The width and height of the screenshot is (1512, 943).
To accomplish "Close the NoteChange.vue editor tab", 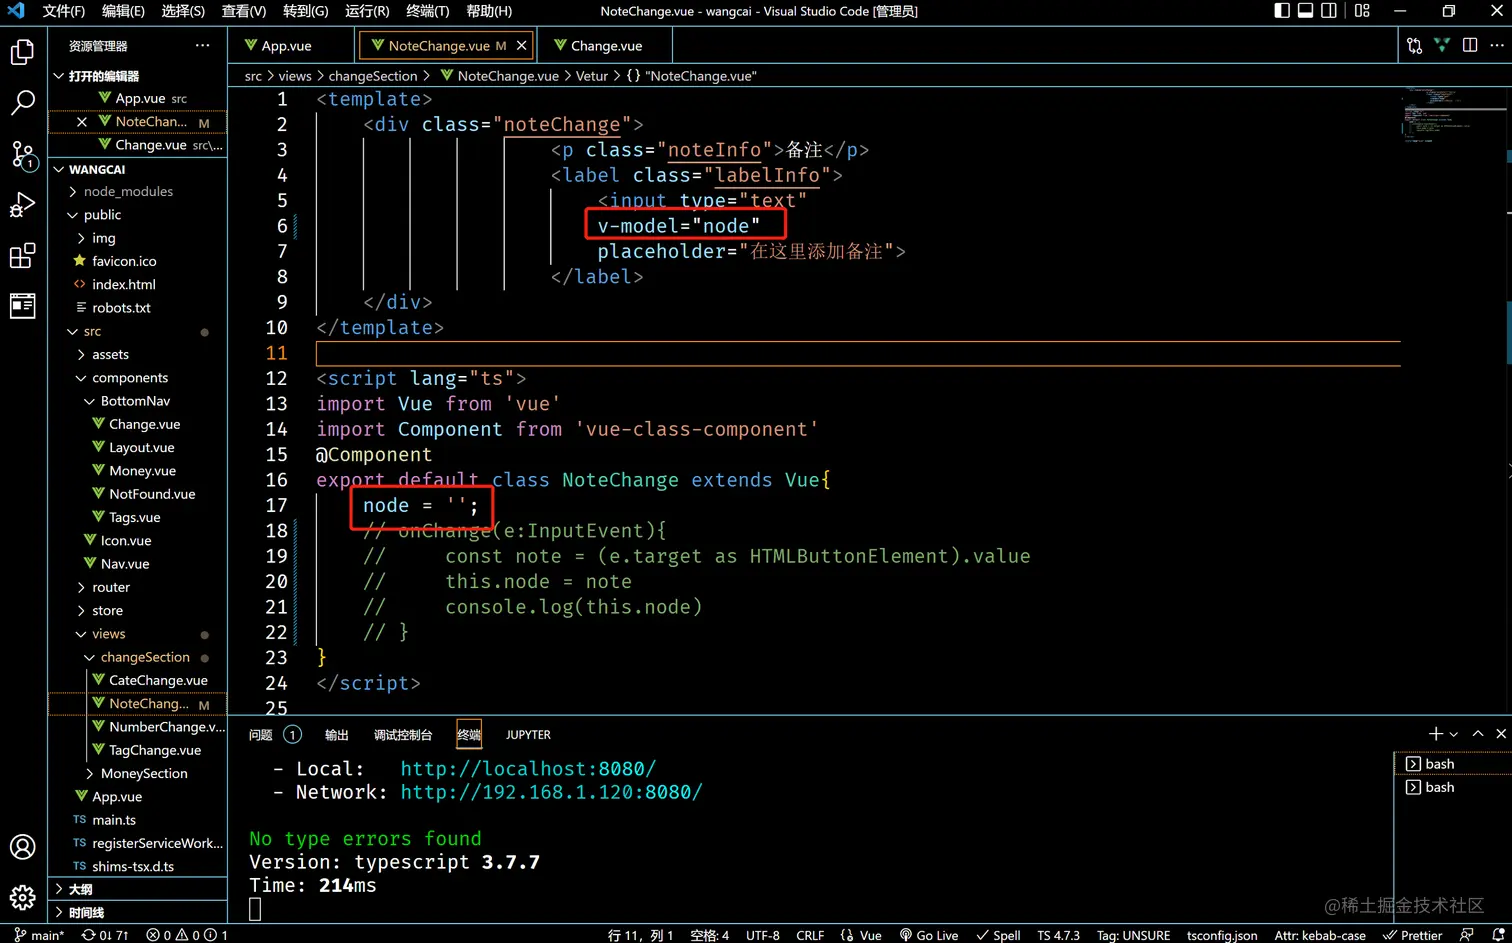I will coord(521,46).
